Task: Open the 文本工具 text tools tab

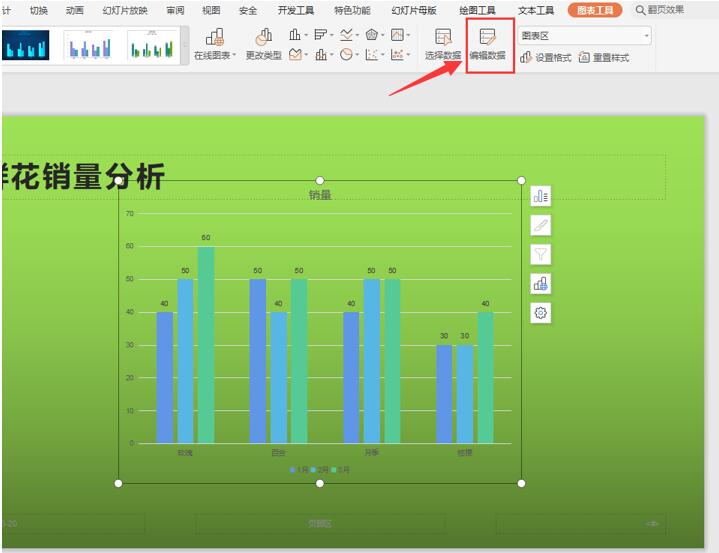Action: click(x=536, y=10)
